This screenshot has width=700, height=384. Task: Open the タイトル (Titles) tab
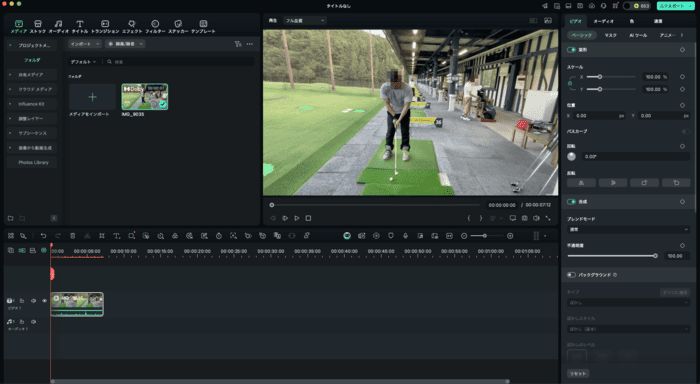coord(80,26)
